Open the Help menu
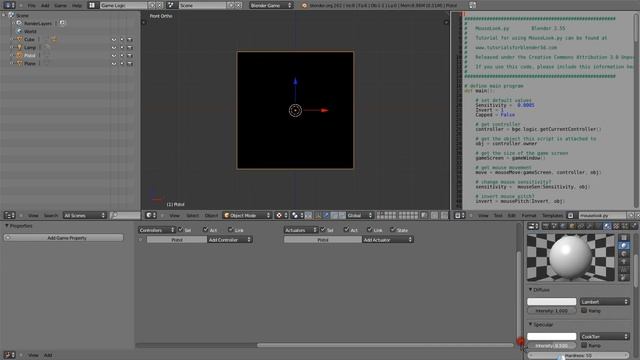640x360 pixels. click(77, 5)
